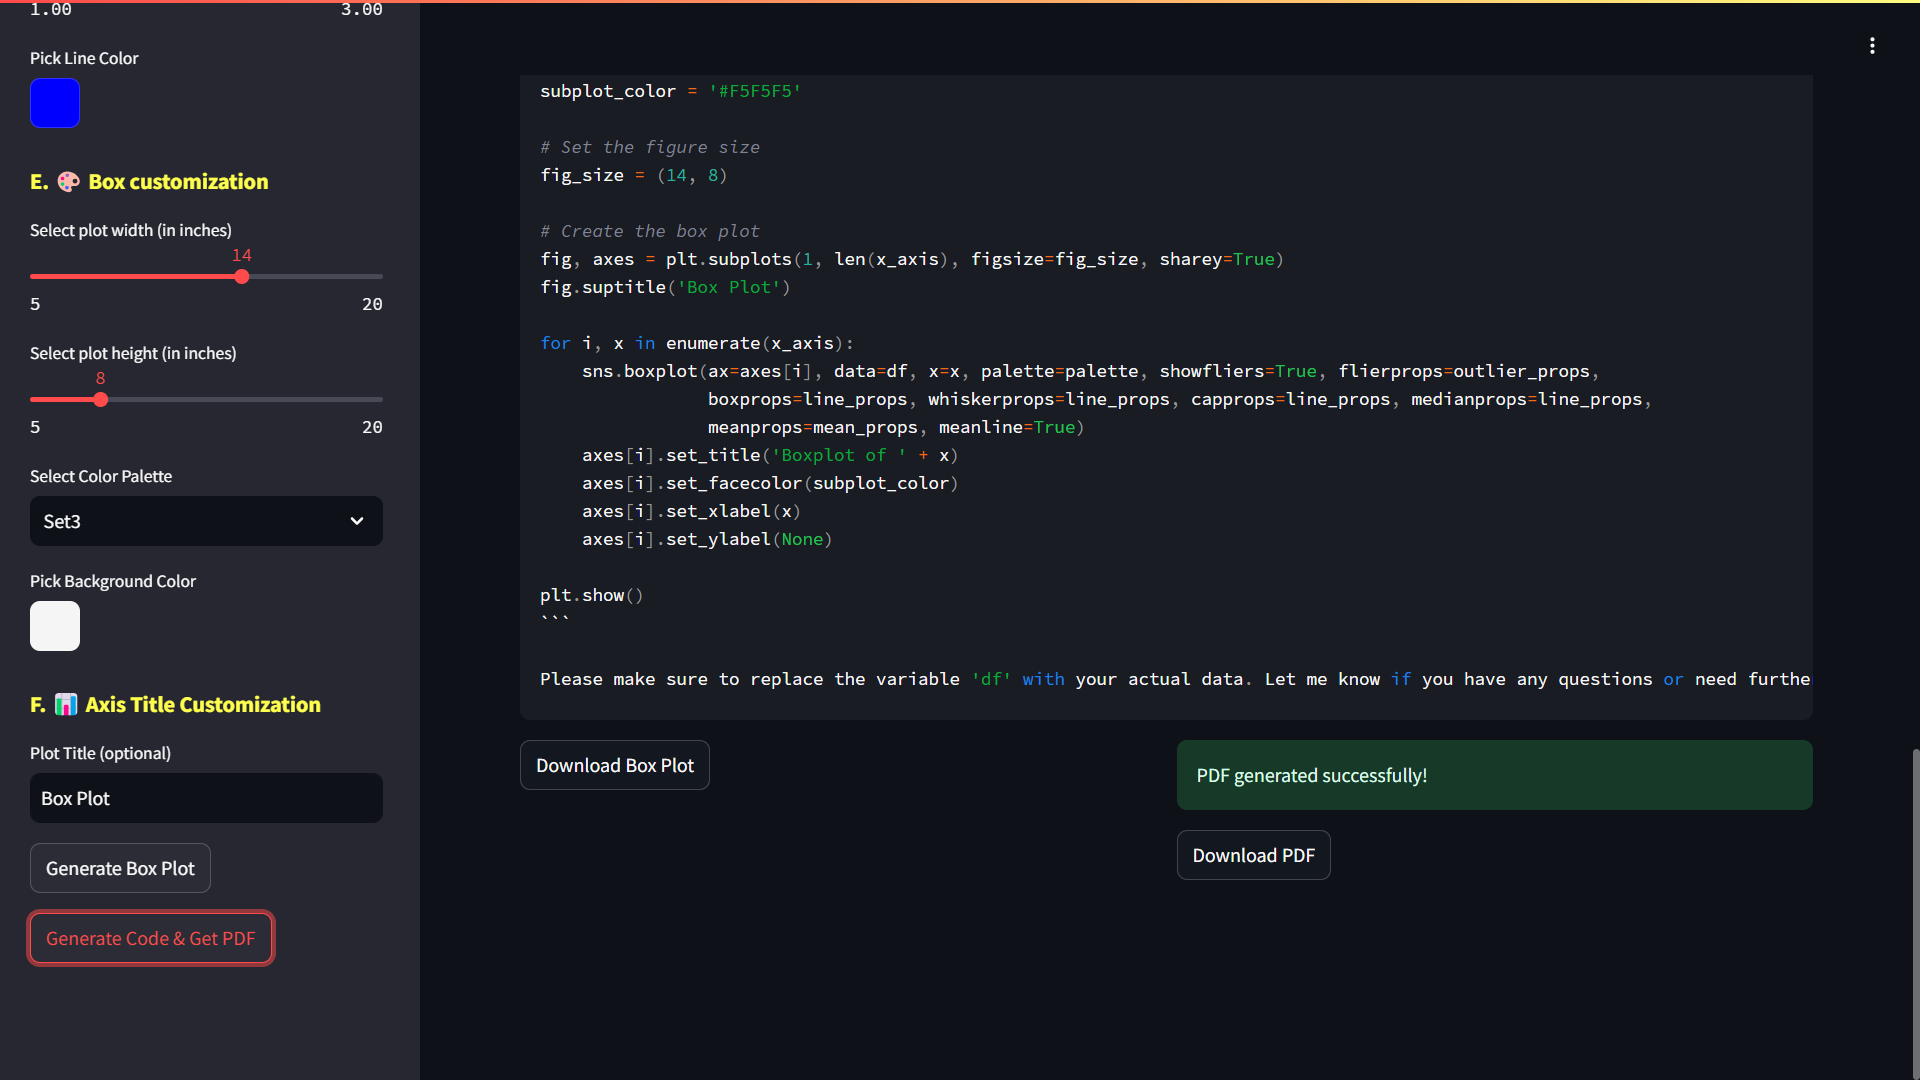Open the three-dot app menu
Image resolution: width=1920 pixels, height=1080 pixels.
pyautogui.click(x=1872, y=46)
